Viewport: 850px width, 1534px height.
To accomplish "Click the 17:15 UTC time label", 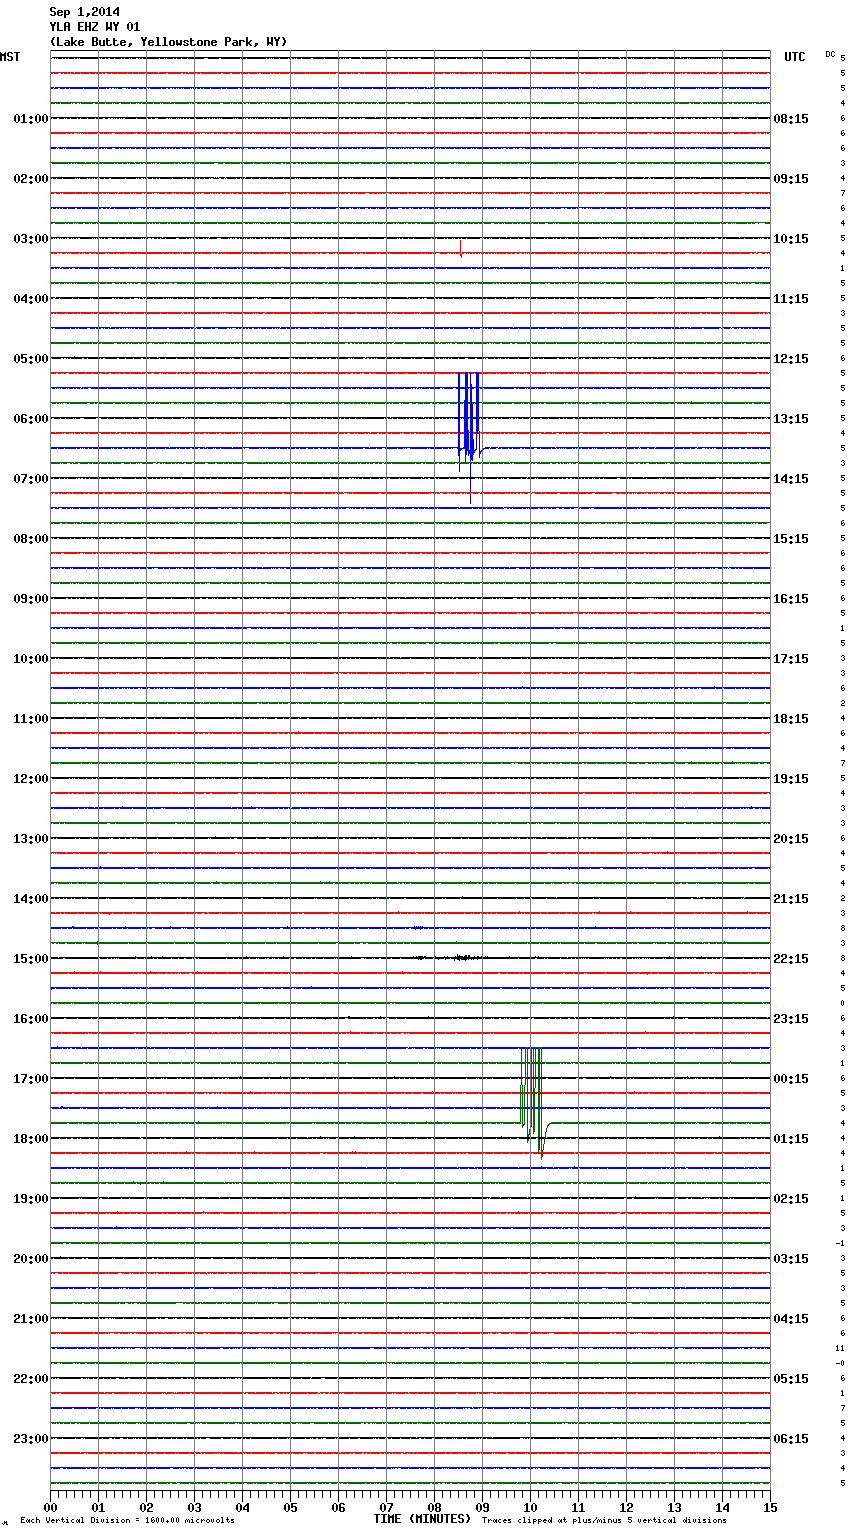I will [x=791, y=659].
